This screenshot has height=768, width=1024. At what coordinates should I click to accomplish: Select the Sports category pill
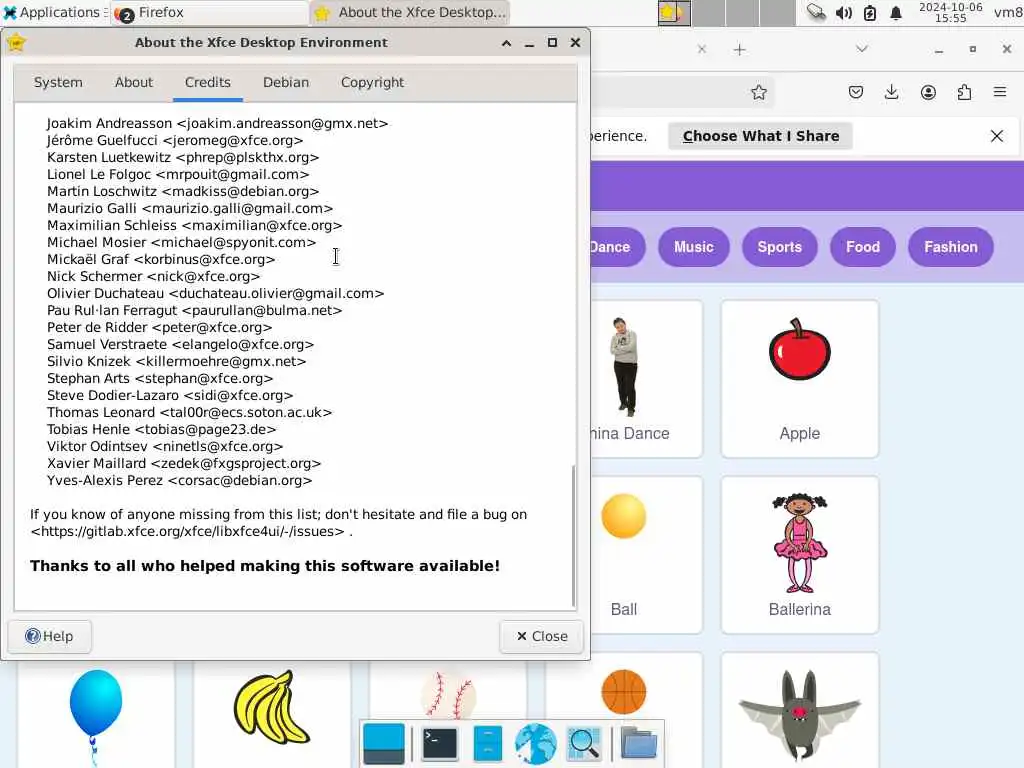click(x=780, y=247)
